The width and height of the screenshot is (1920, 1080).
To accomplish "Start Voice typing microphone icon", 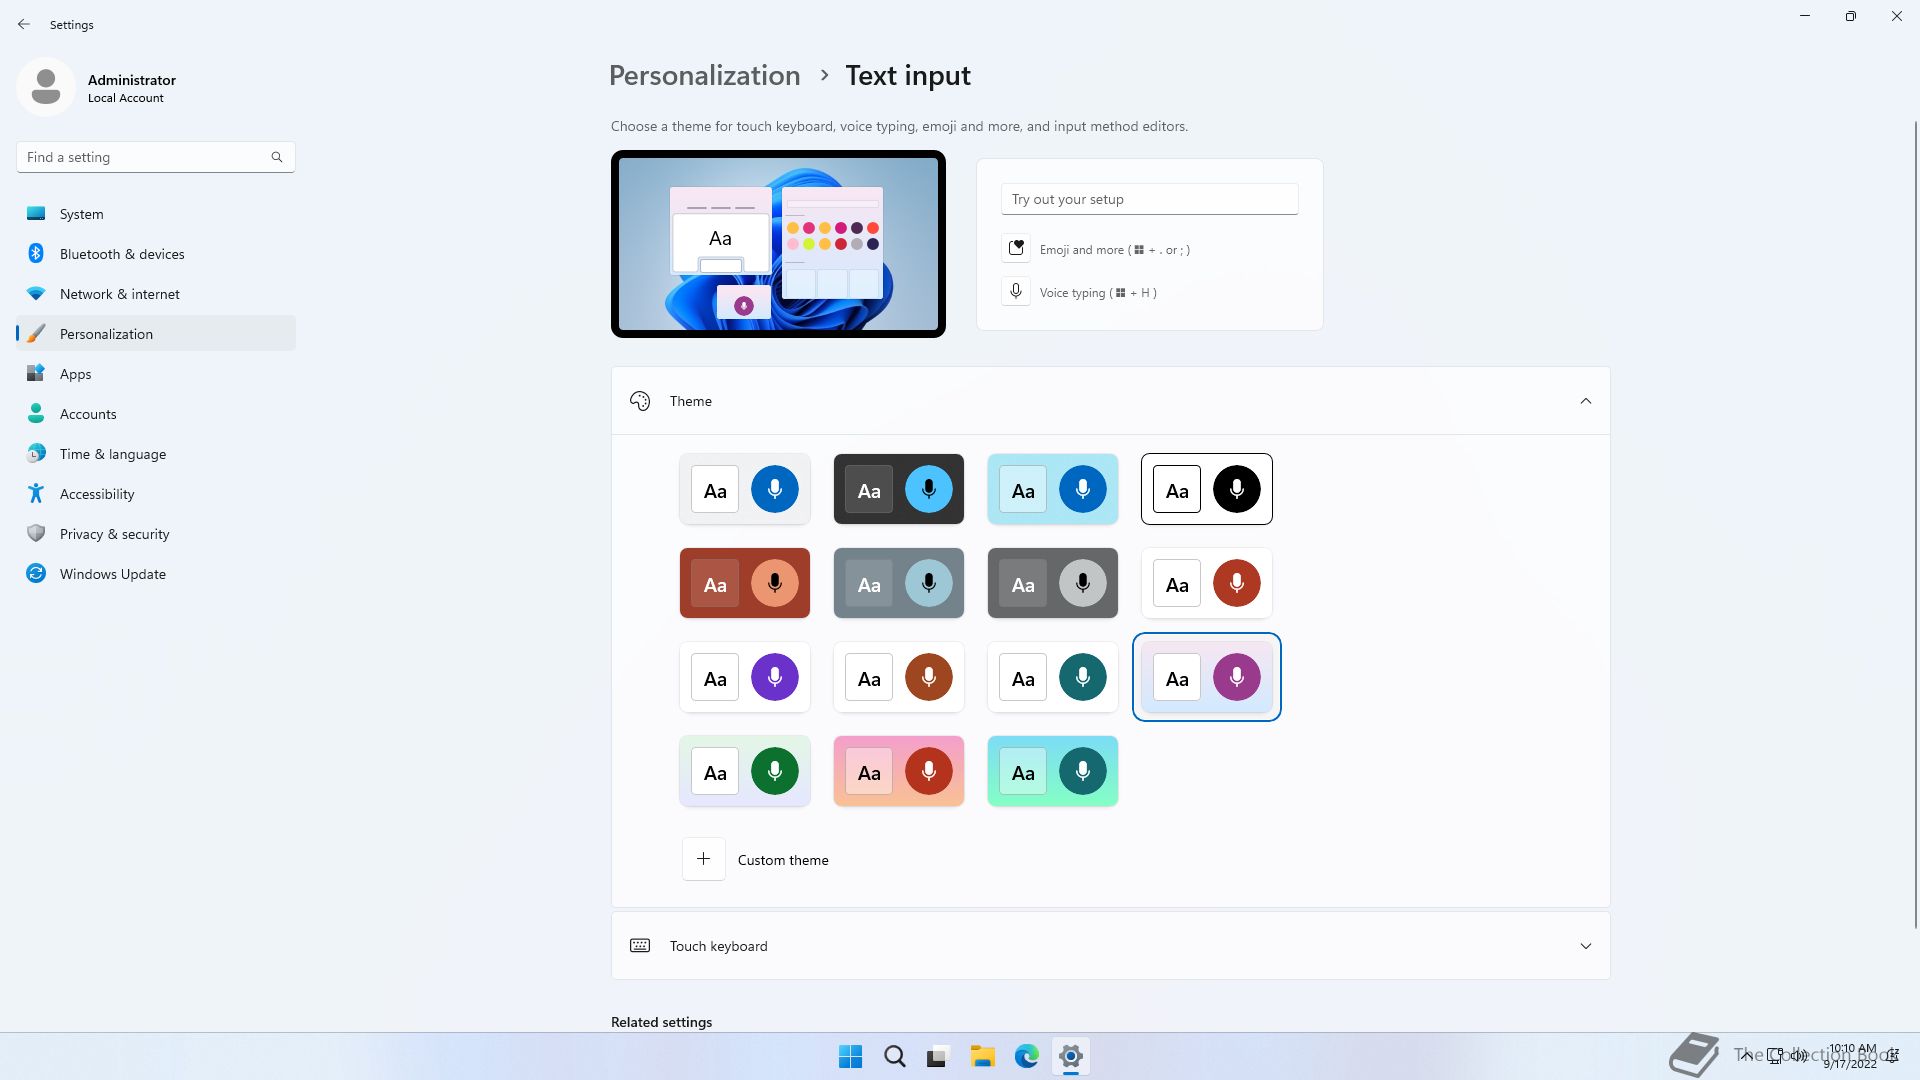I will click(1016, 292).
